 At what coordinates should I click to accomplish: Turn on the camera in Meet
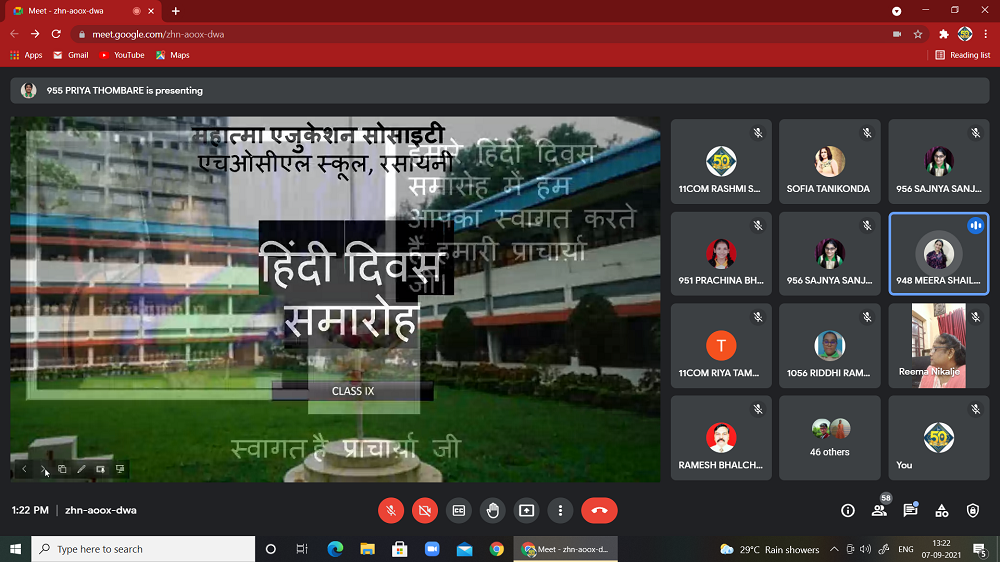(425, 510)
